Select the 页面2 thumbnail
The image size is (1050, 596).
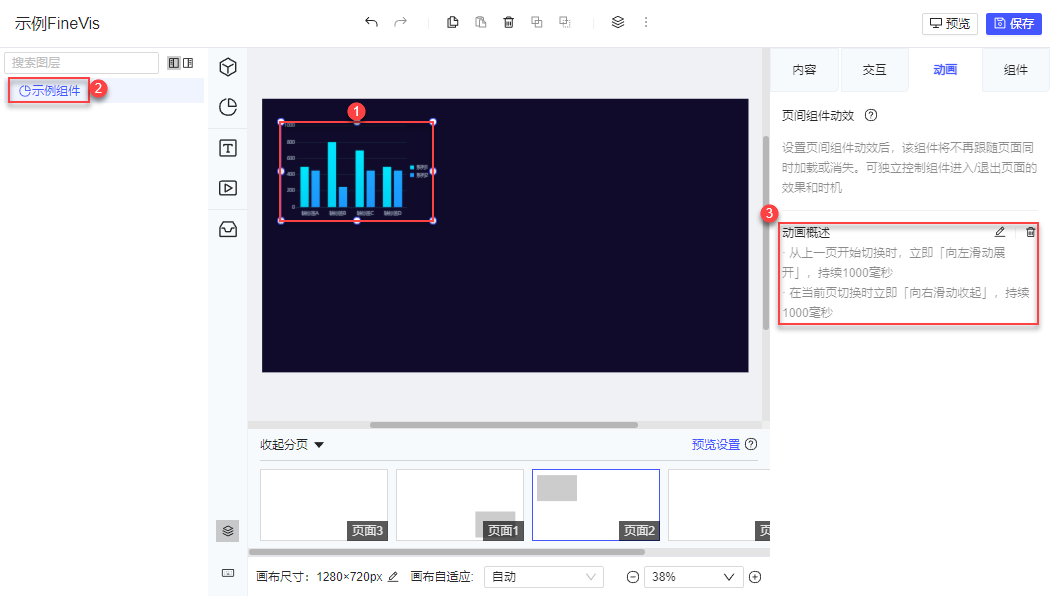(x=596, y=505)
